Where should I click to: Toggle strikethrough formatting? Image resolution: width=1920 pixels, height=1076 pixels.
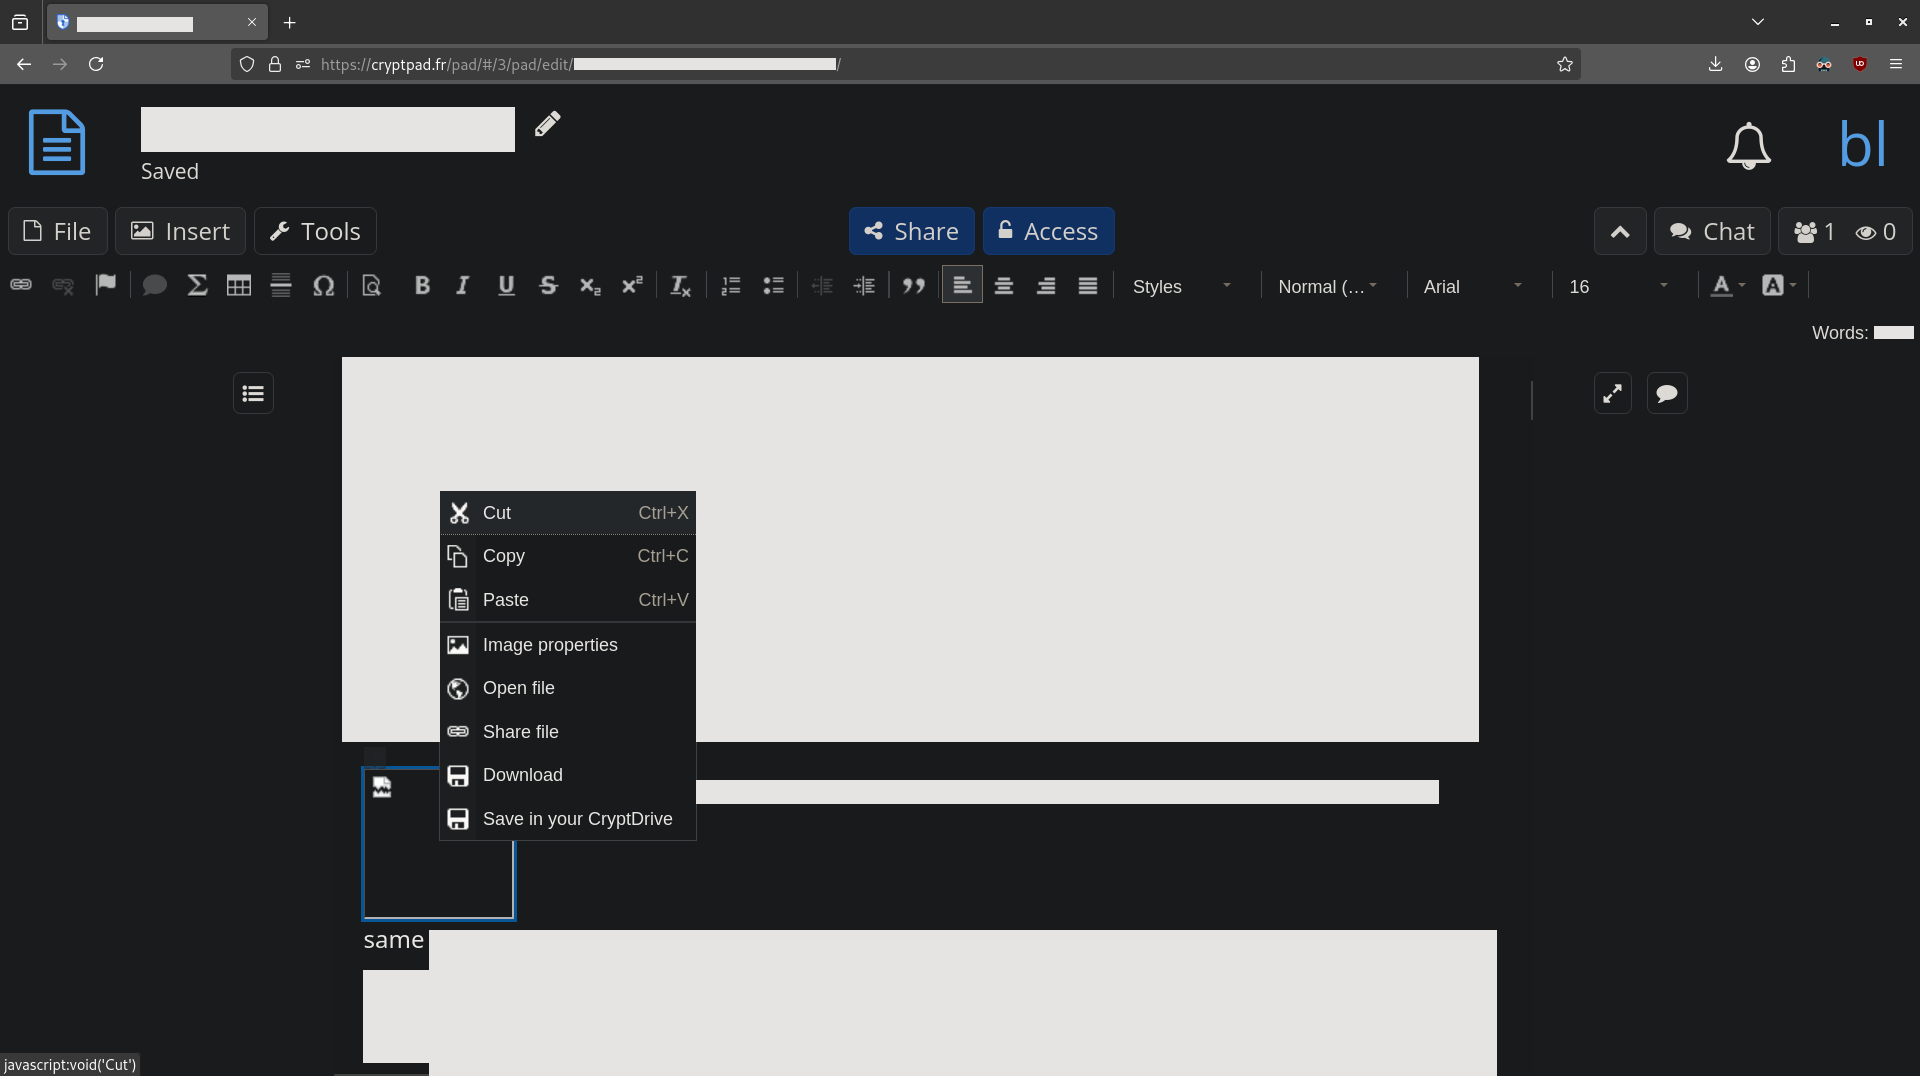pyautogui.click(x=548, y=286)
